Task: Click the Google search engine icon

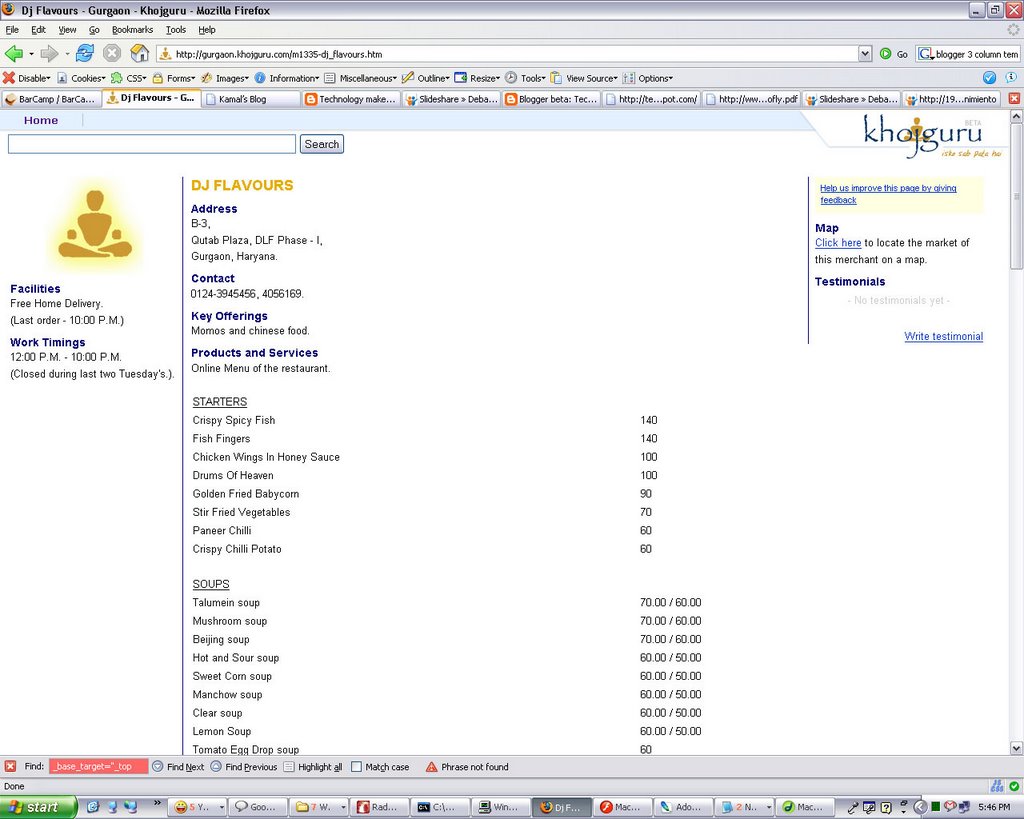Action: click(x=925, y=54)
